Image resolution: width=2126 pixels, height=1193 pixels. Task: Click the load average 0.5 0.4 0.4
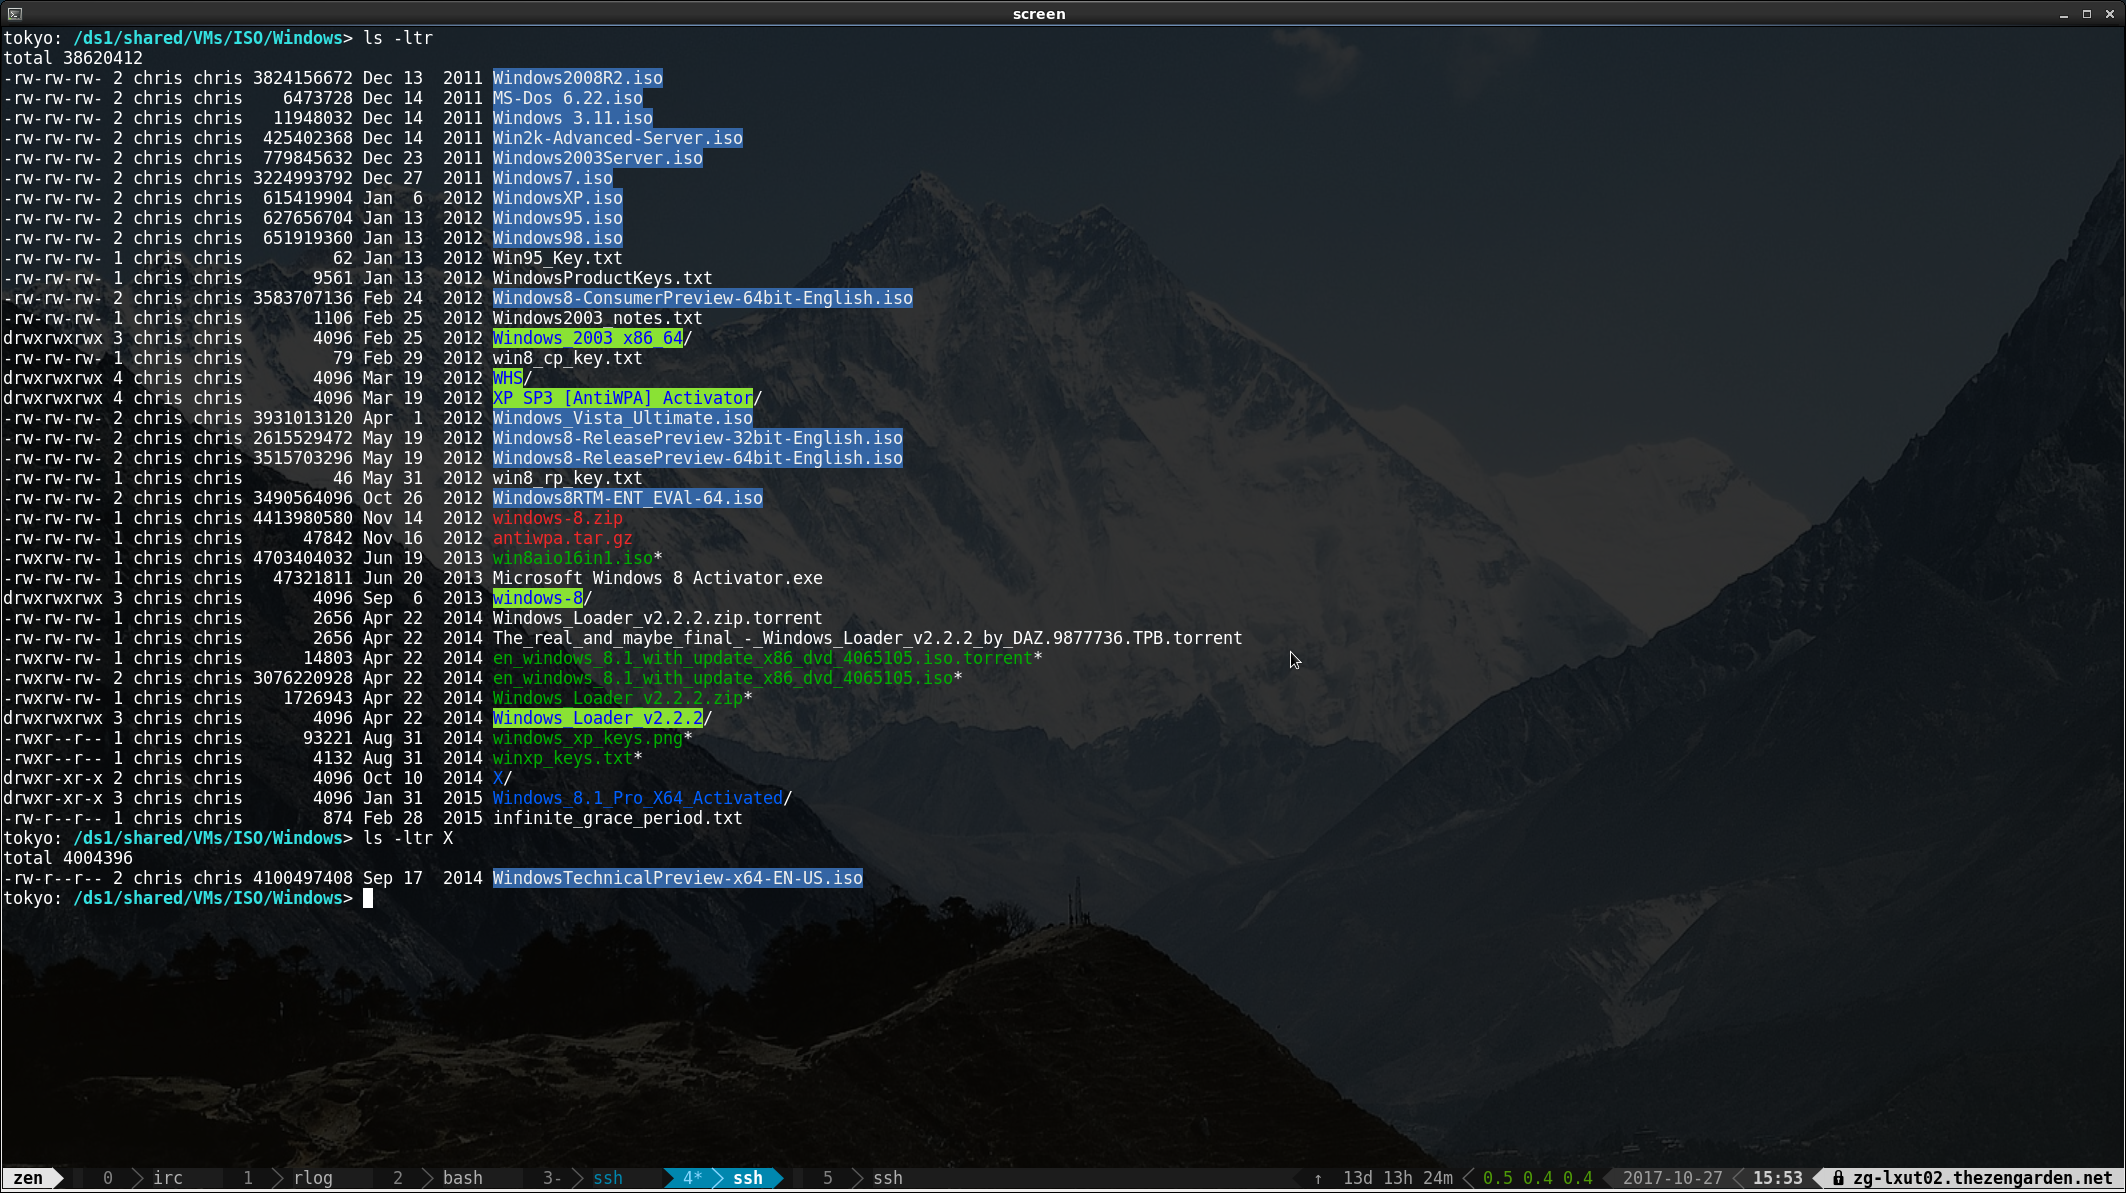pyautogui.click(x=1537, y=1178)
